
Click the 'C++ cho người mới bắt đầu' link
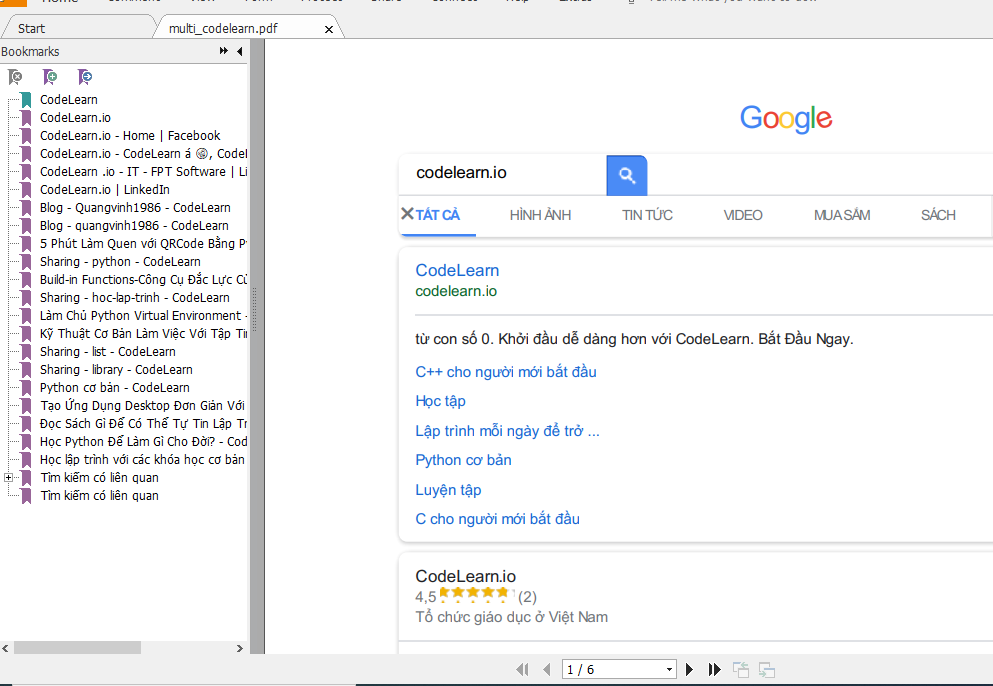[505, 372]
